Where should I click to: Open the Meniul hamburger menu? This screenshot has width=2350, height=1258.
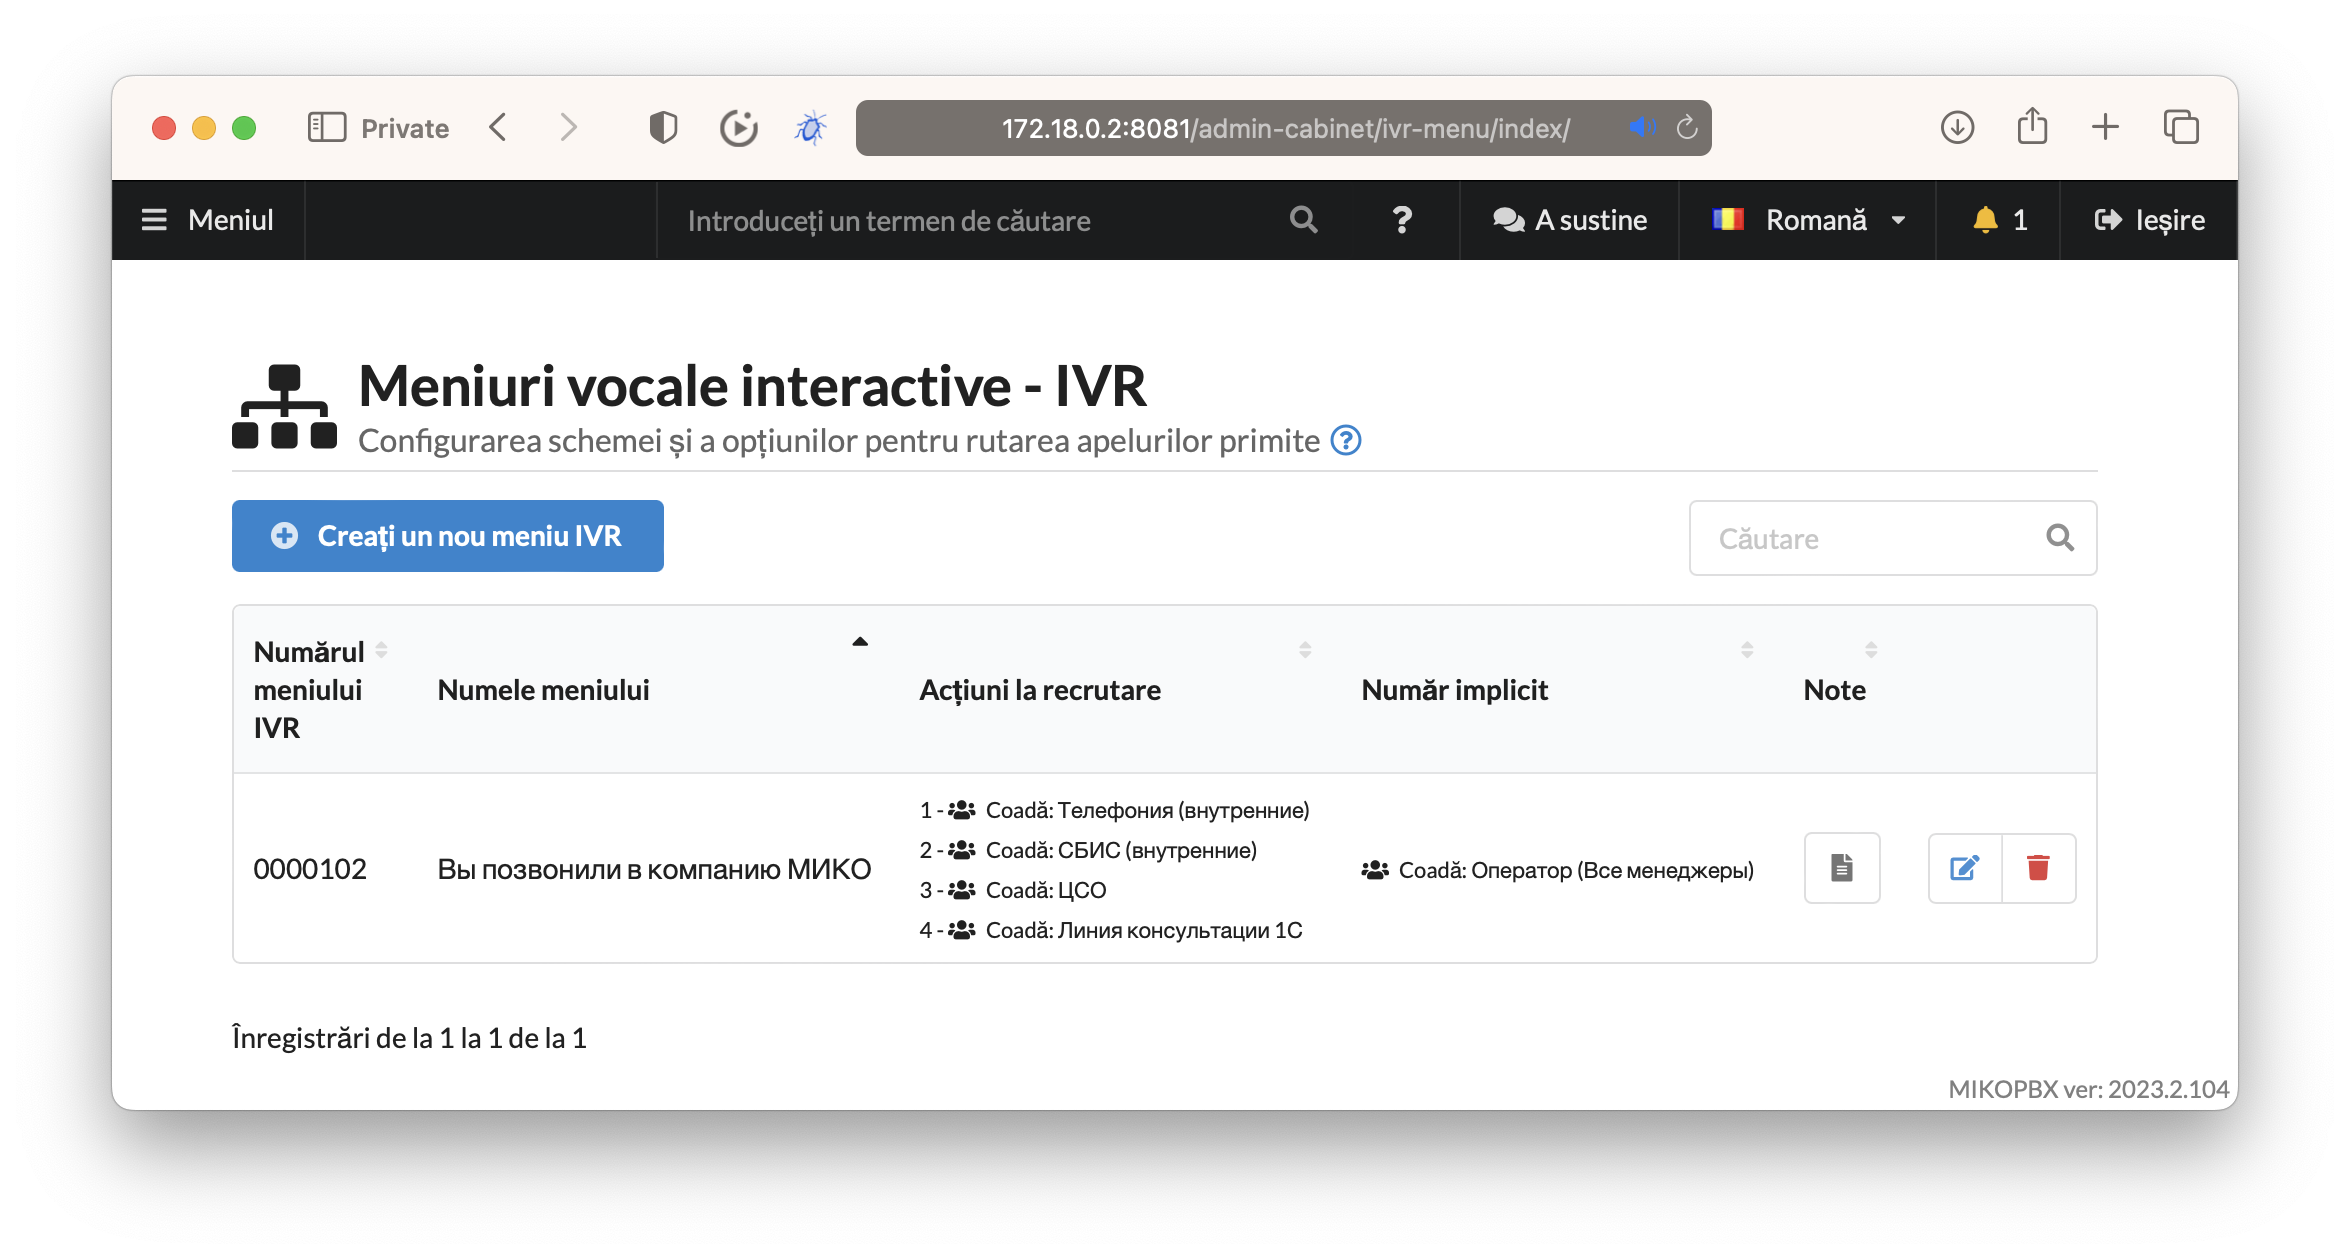point(208,220)
